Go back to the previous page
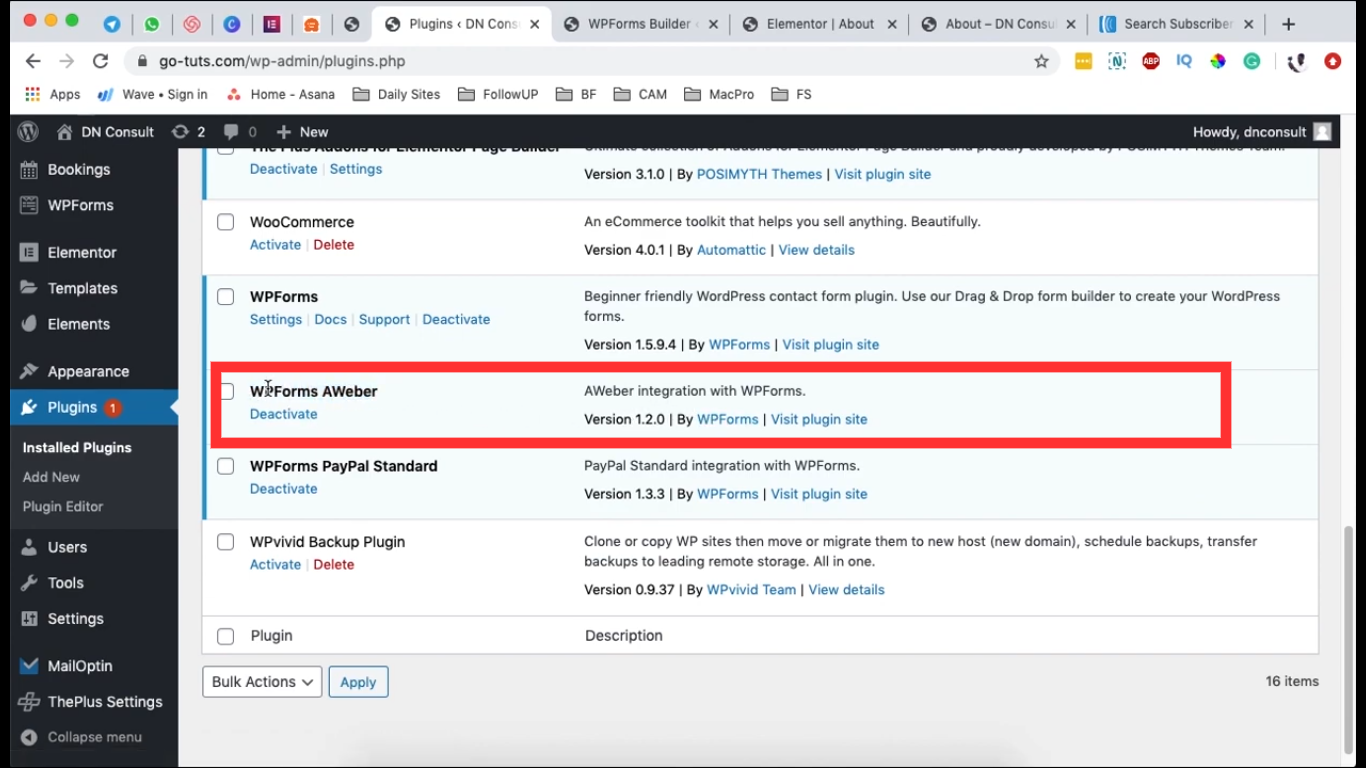Screen dimensions: 1366x768 pyautogui.click(x=33, y=61)
